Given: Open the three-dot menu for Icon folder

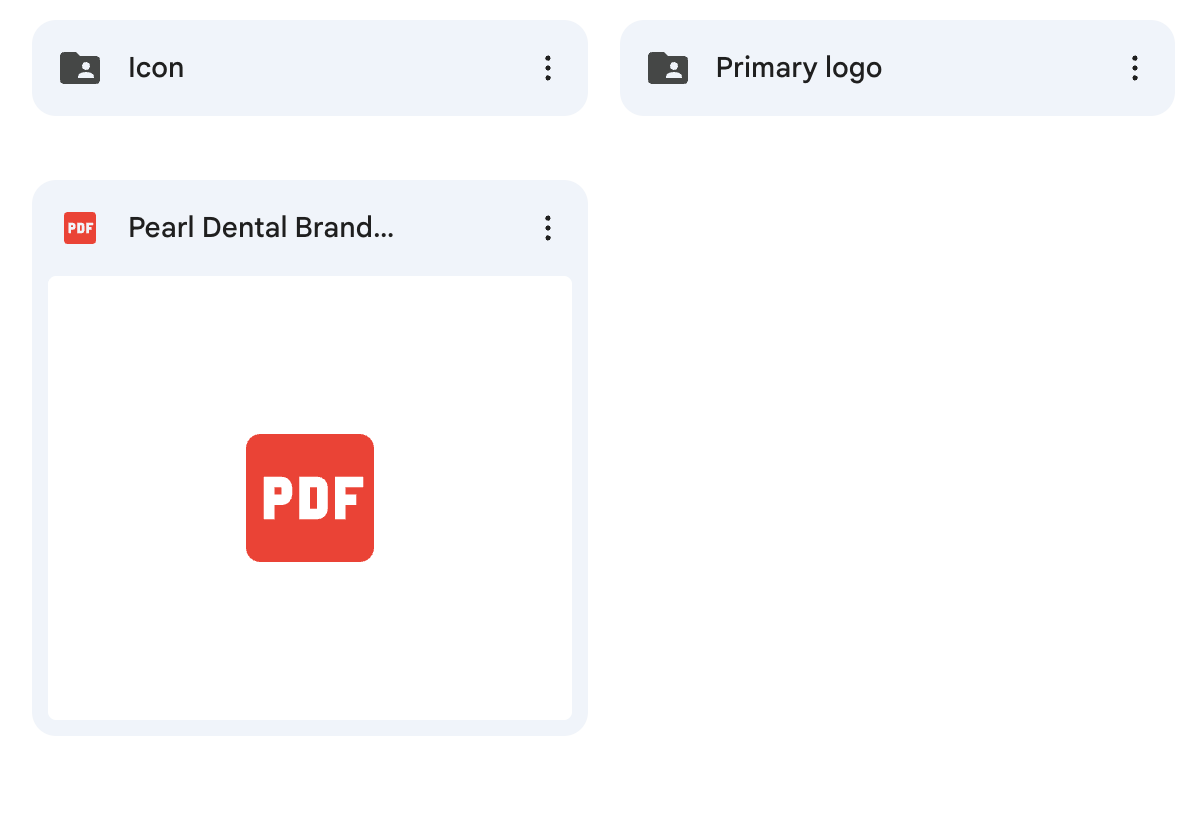Looking at the screenshot, I should click(x=548, y=68).
